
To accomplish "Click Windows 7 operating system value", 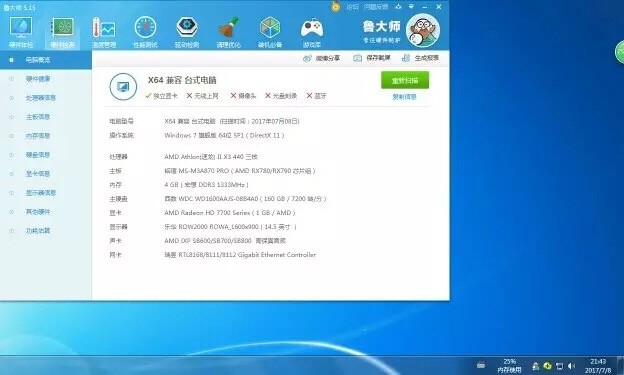I will tap(224, 135).
